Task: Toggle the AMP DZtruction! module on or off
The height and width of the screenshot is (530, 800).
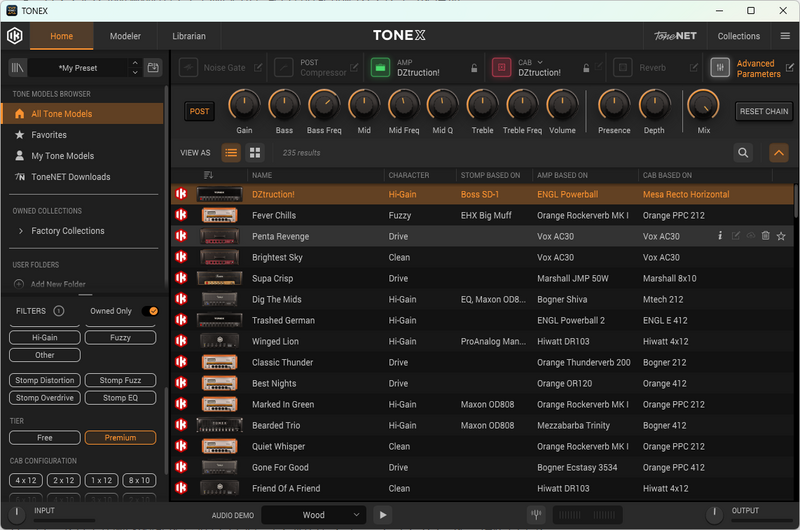Action: tap(380, 67)
